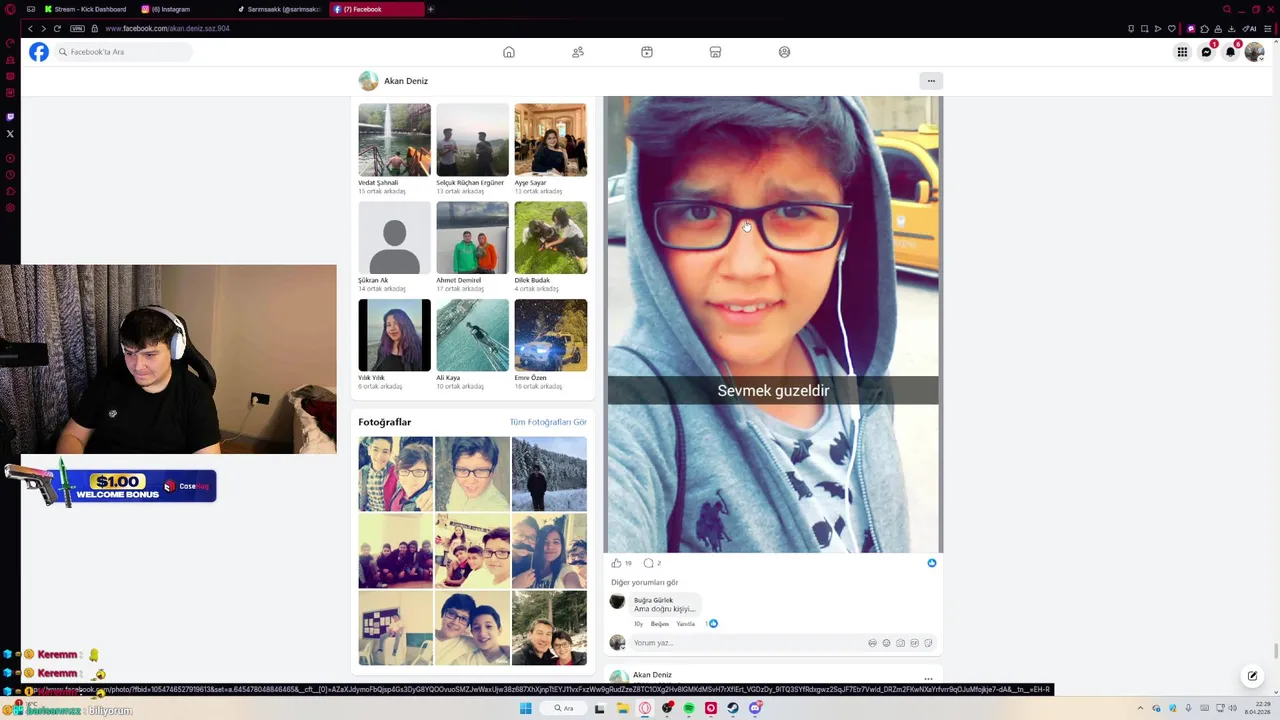Click 'Beğen' under Buğra Gürlek's comment

pyautogui.click(x=660, y=624)
